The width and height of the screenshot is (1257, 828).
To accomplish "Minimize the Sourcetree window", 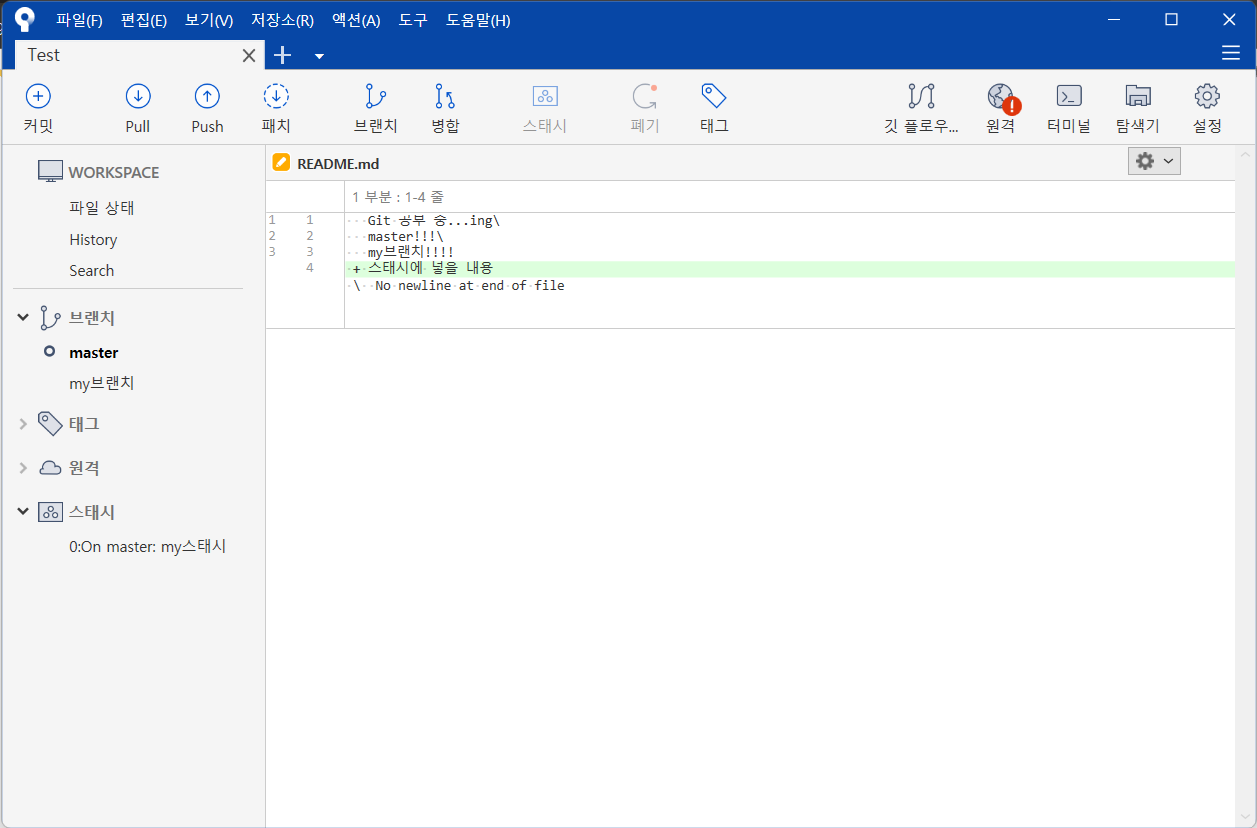I will (x=1114, y=19).
